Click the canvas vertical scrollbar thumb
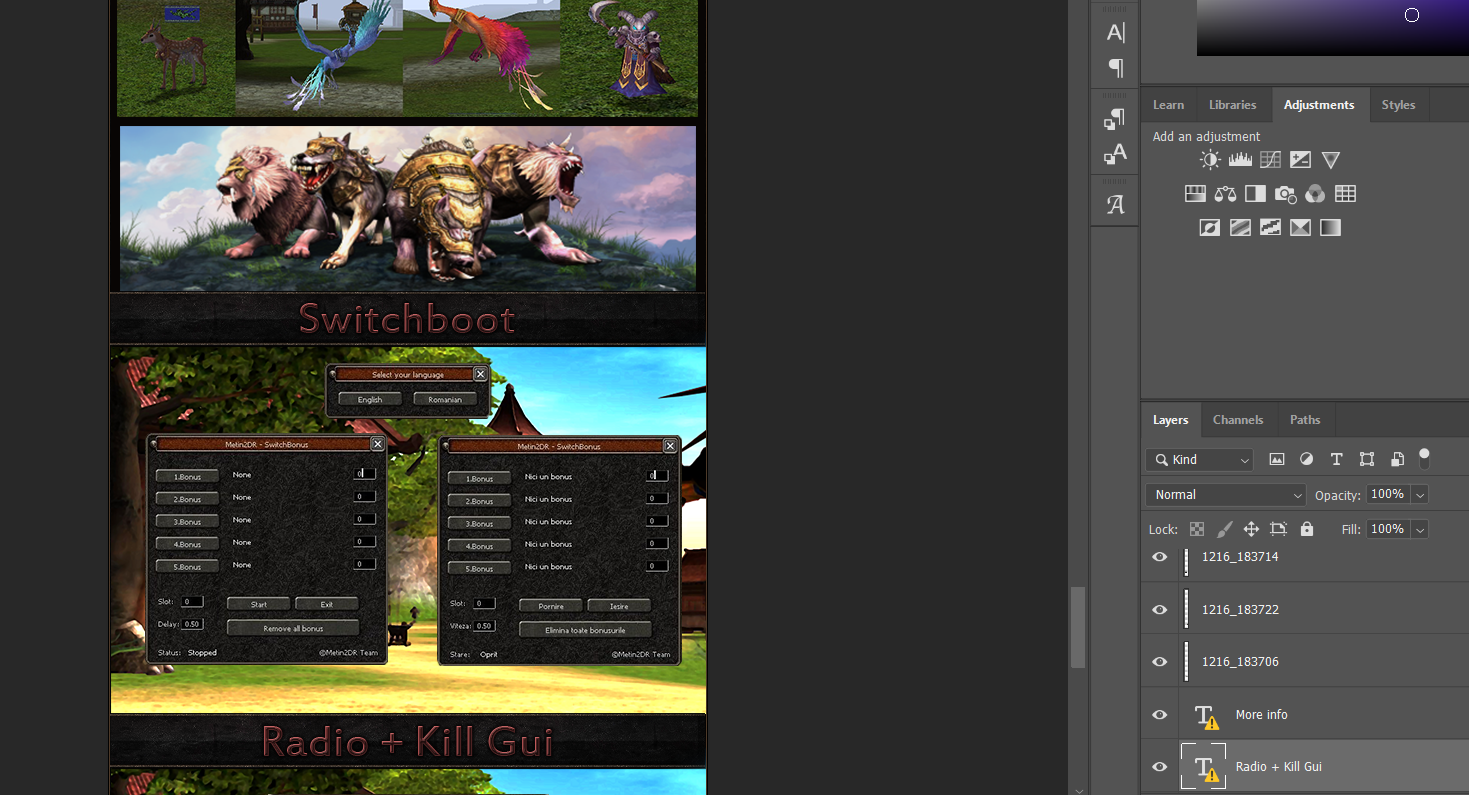This screenshot has height=795, width=1469. 1077,627
